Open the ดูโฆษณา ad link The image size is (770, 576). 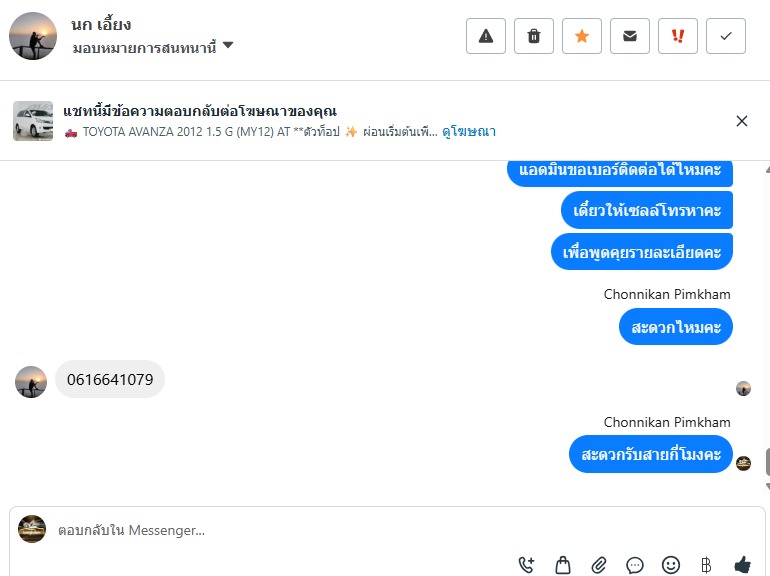469,132
